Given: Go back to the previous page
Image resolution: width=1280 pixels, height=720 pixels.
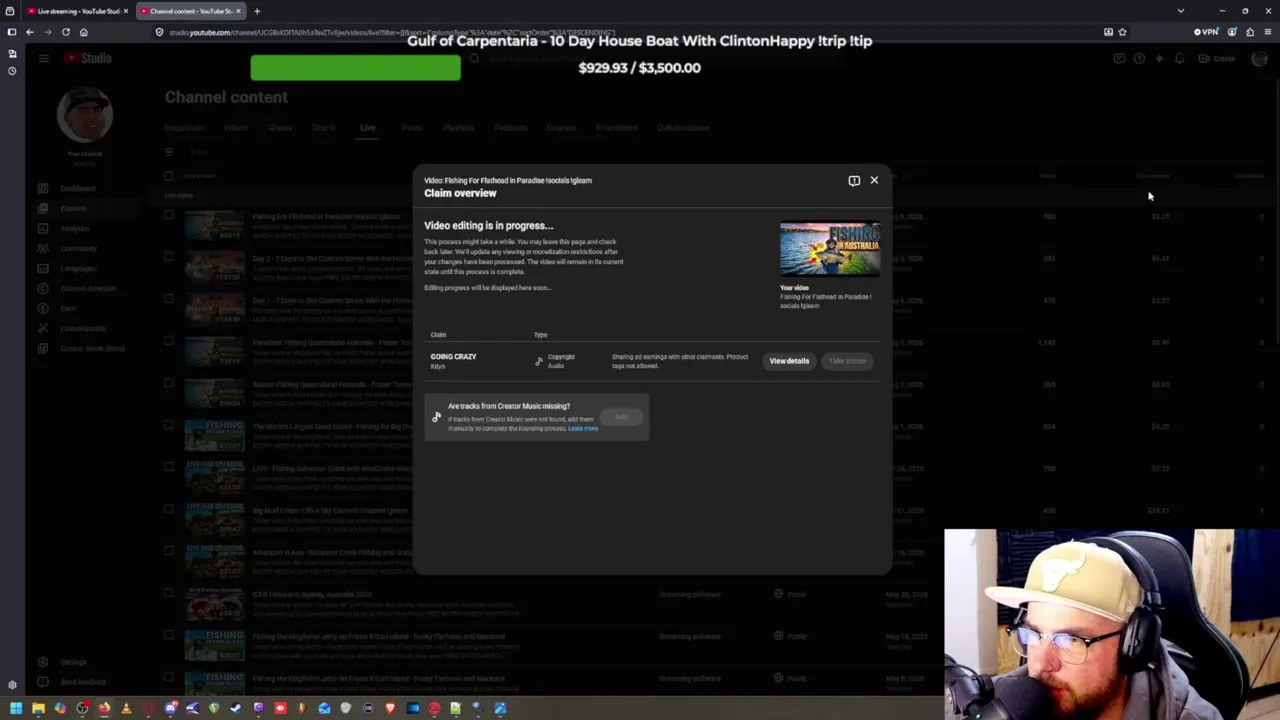Looking at the screenshot, I should [x=30, y=32].
